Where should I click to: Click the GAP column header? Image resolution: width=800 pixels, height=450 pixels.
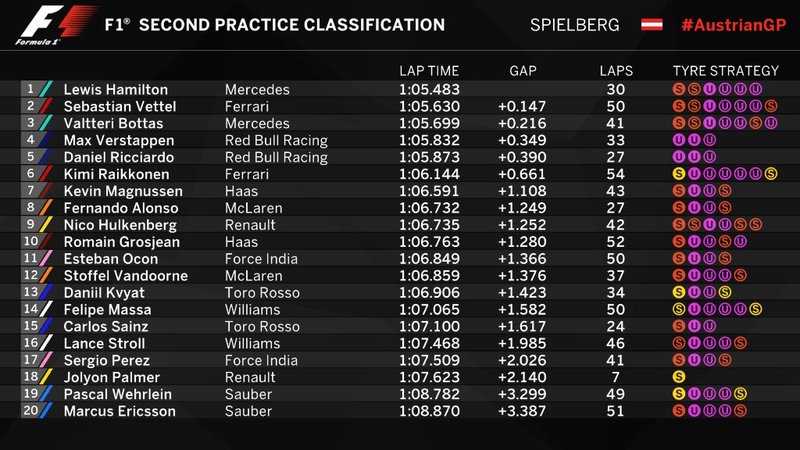522,71
